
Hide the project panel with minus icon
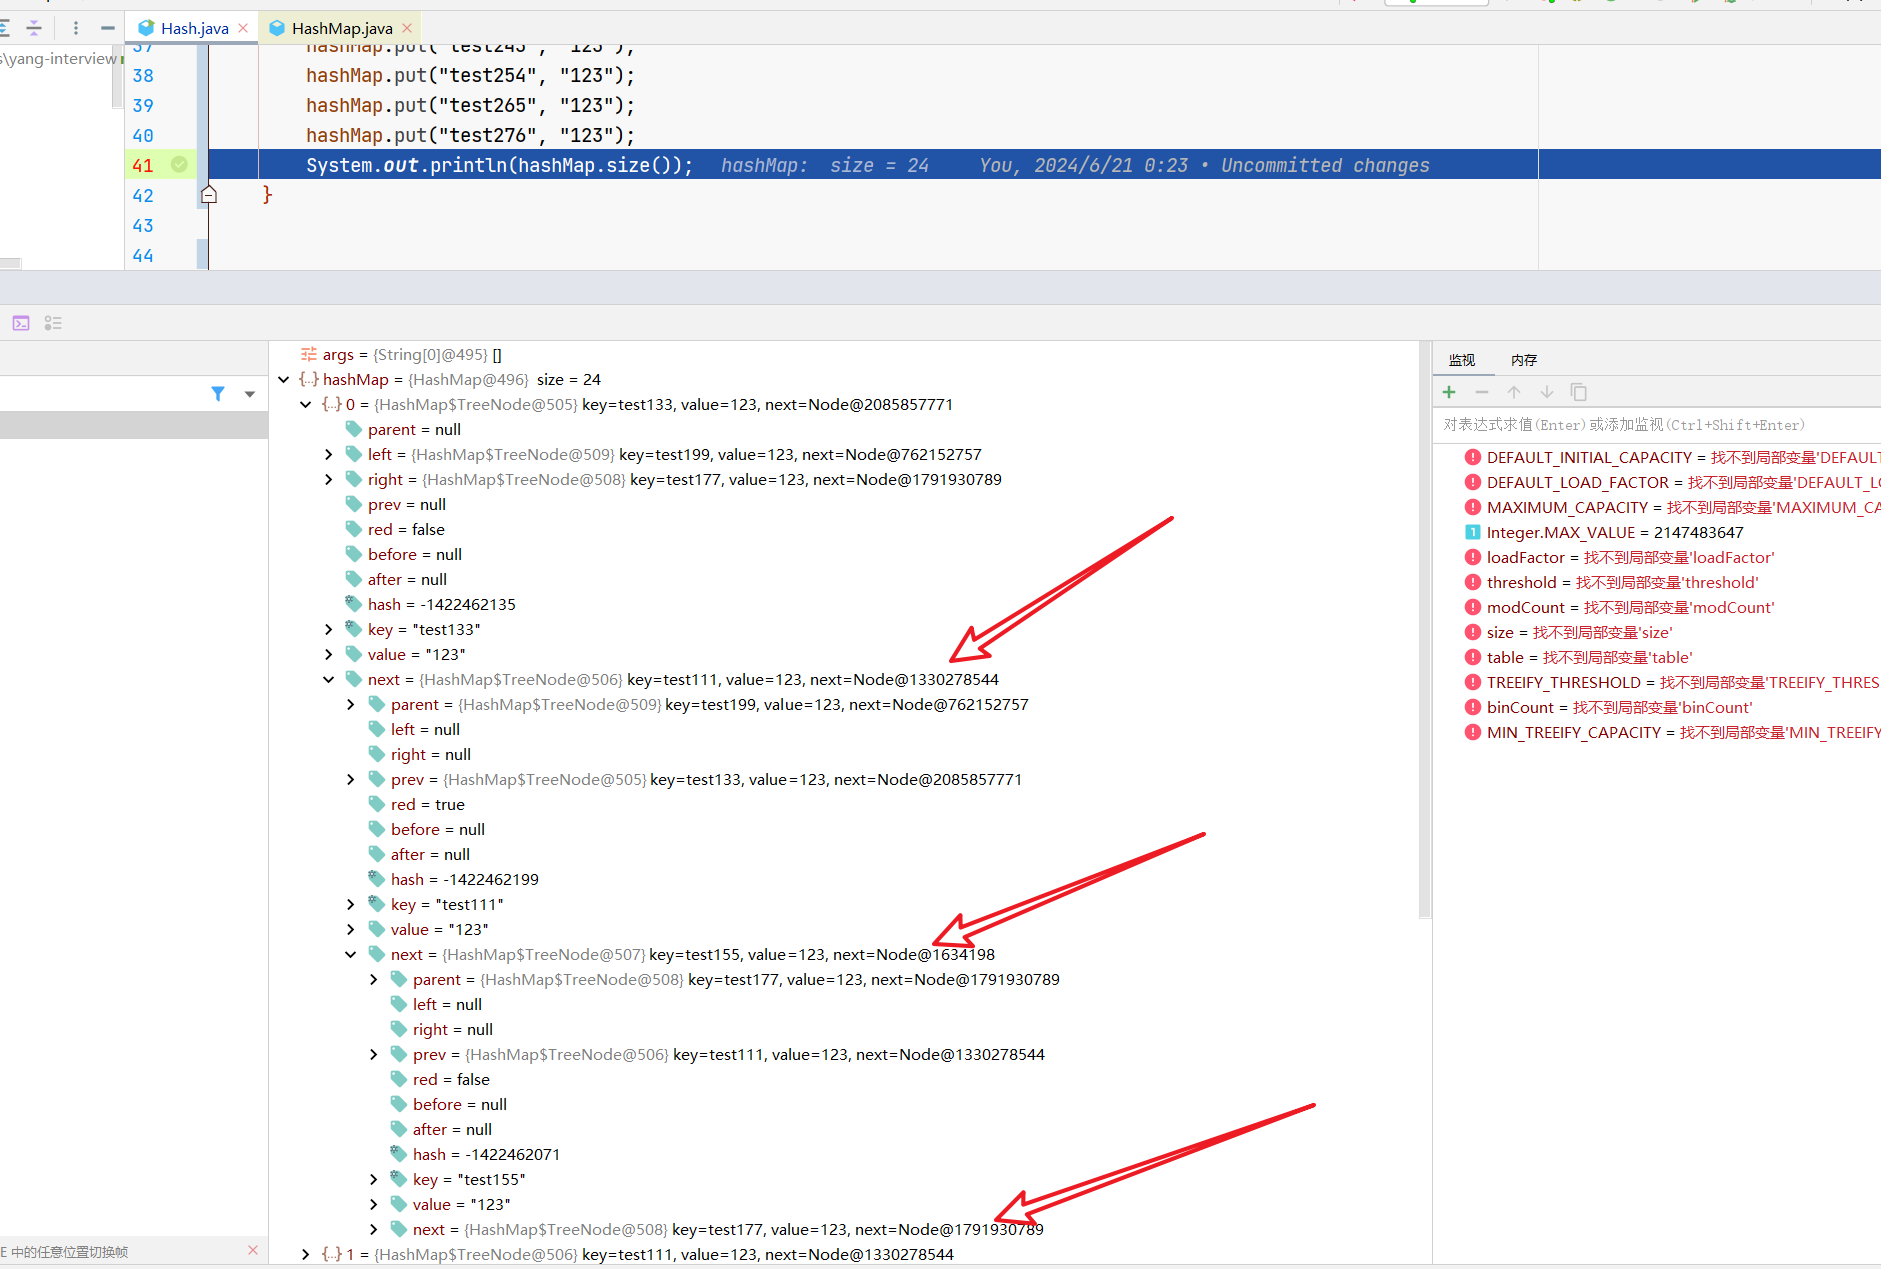108,28
